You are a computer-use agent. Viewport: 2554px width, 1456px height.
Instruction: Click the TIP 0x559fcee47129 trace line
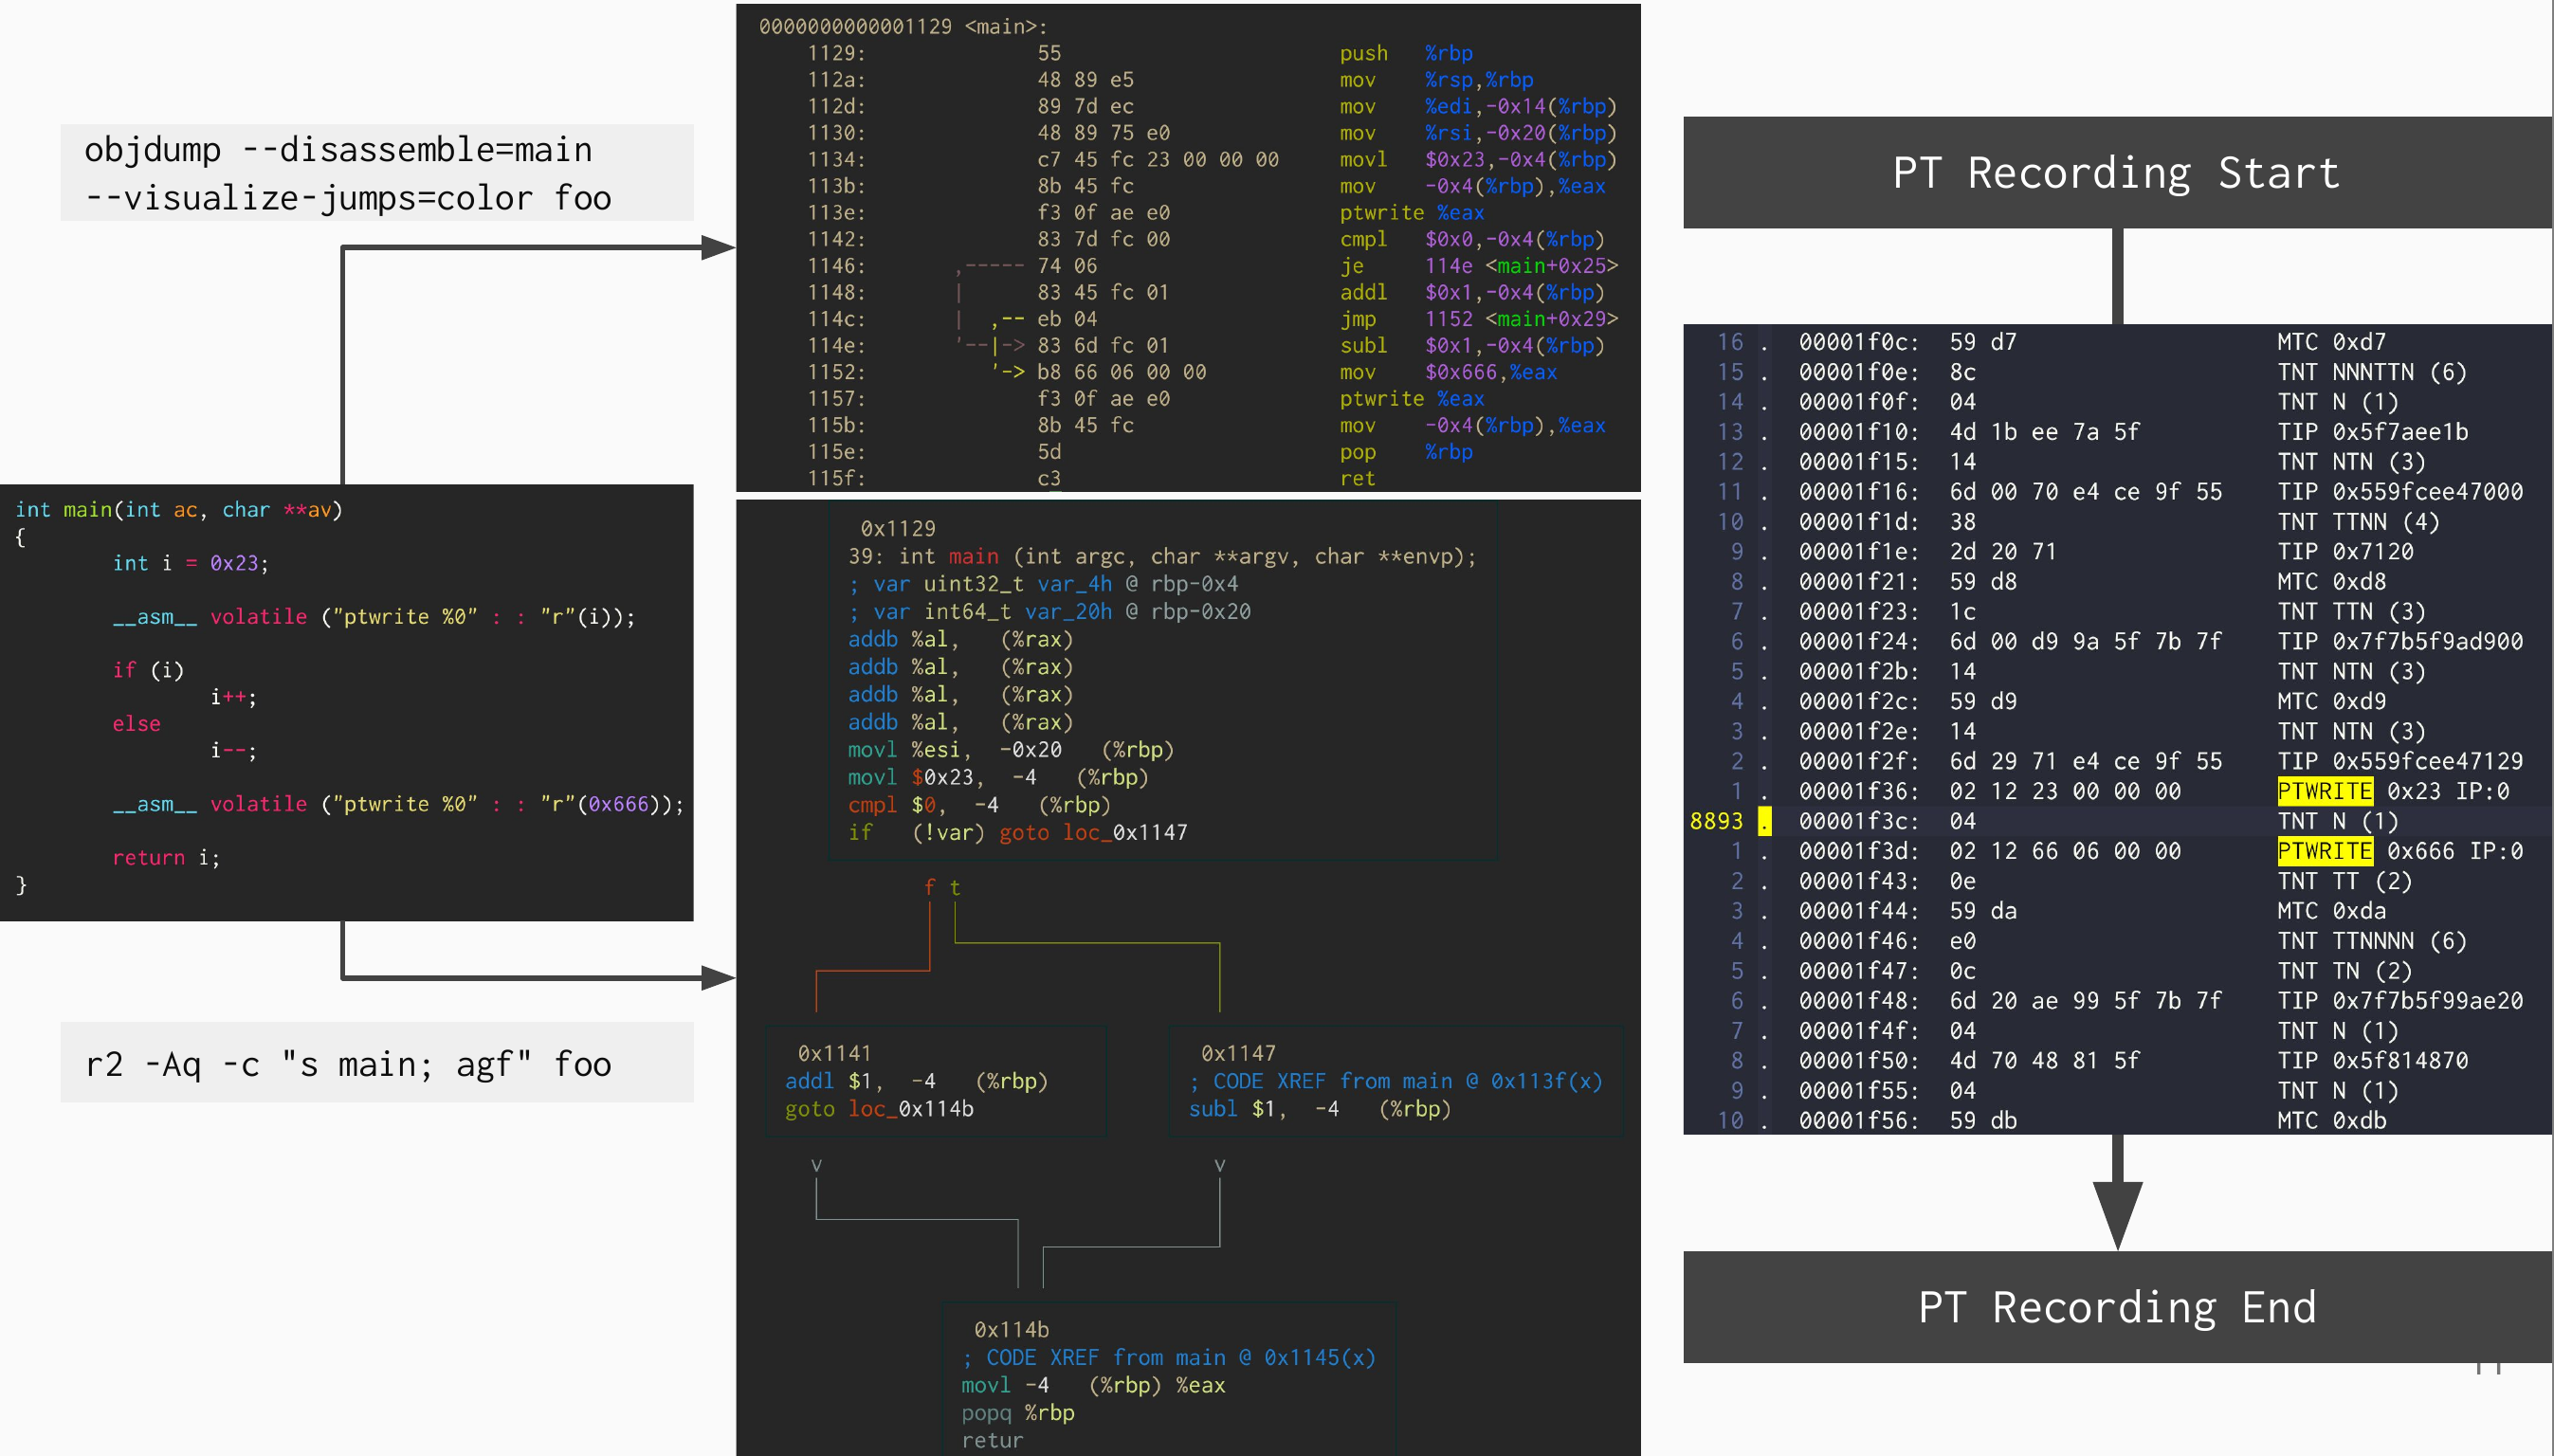pos(2399,761)
